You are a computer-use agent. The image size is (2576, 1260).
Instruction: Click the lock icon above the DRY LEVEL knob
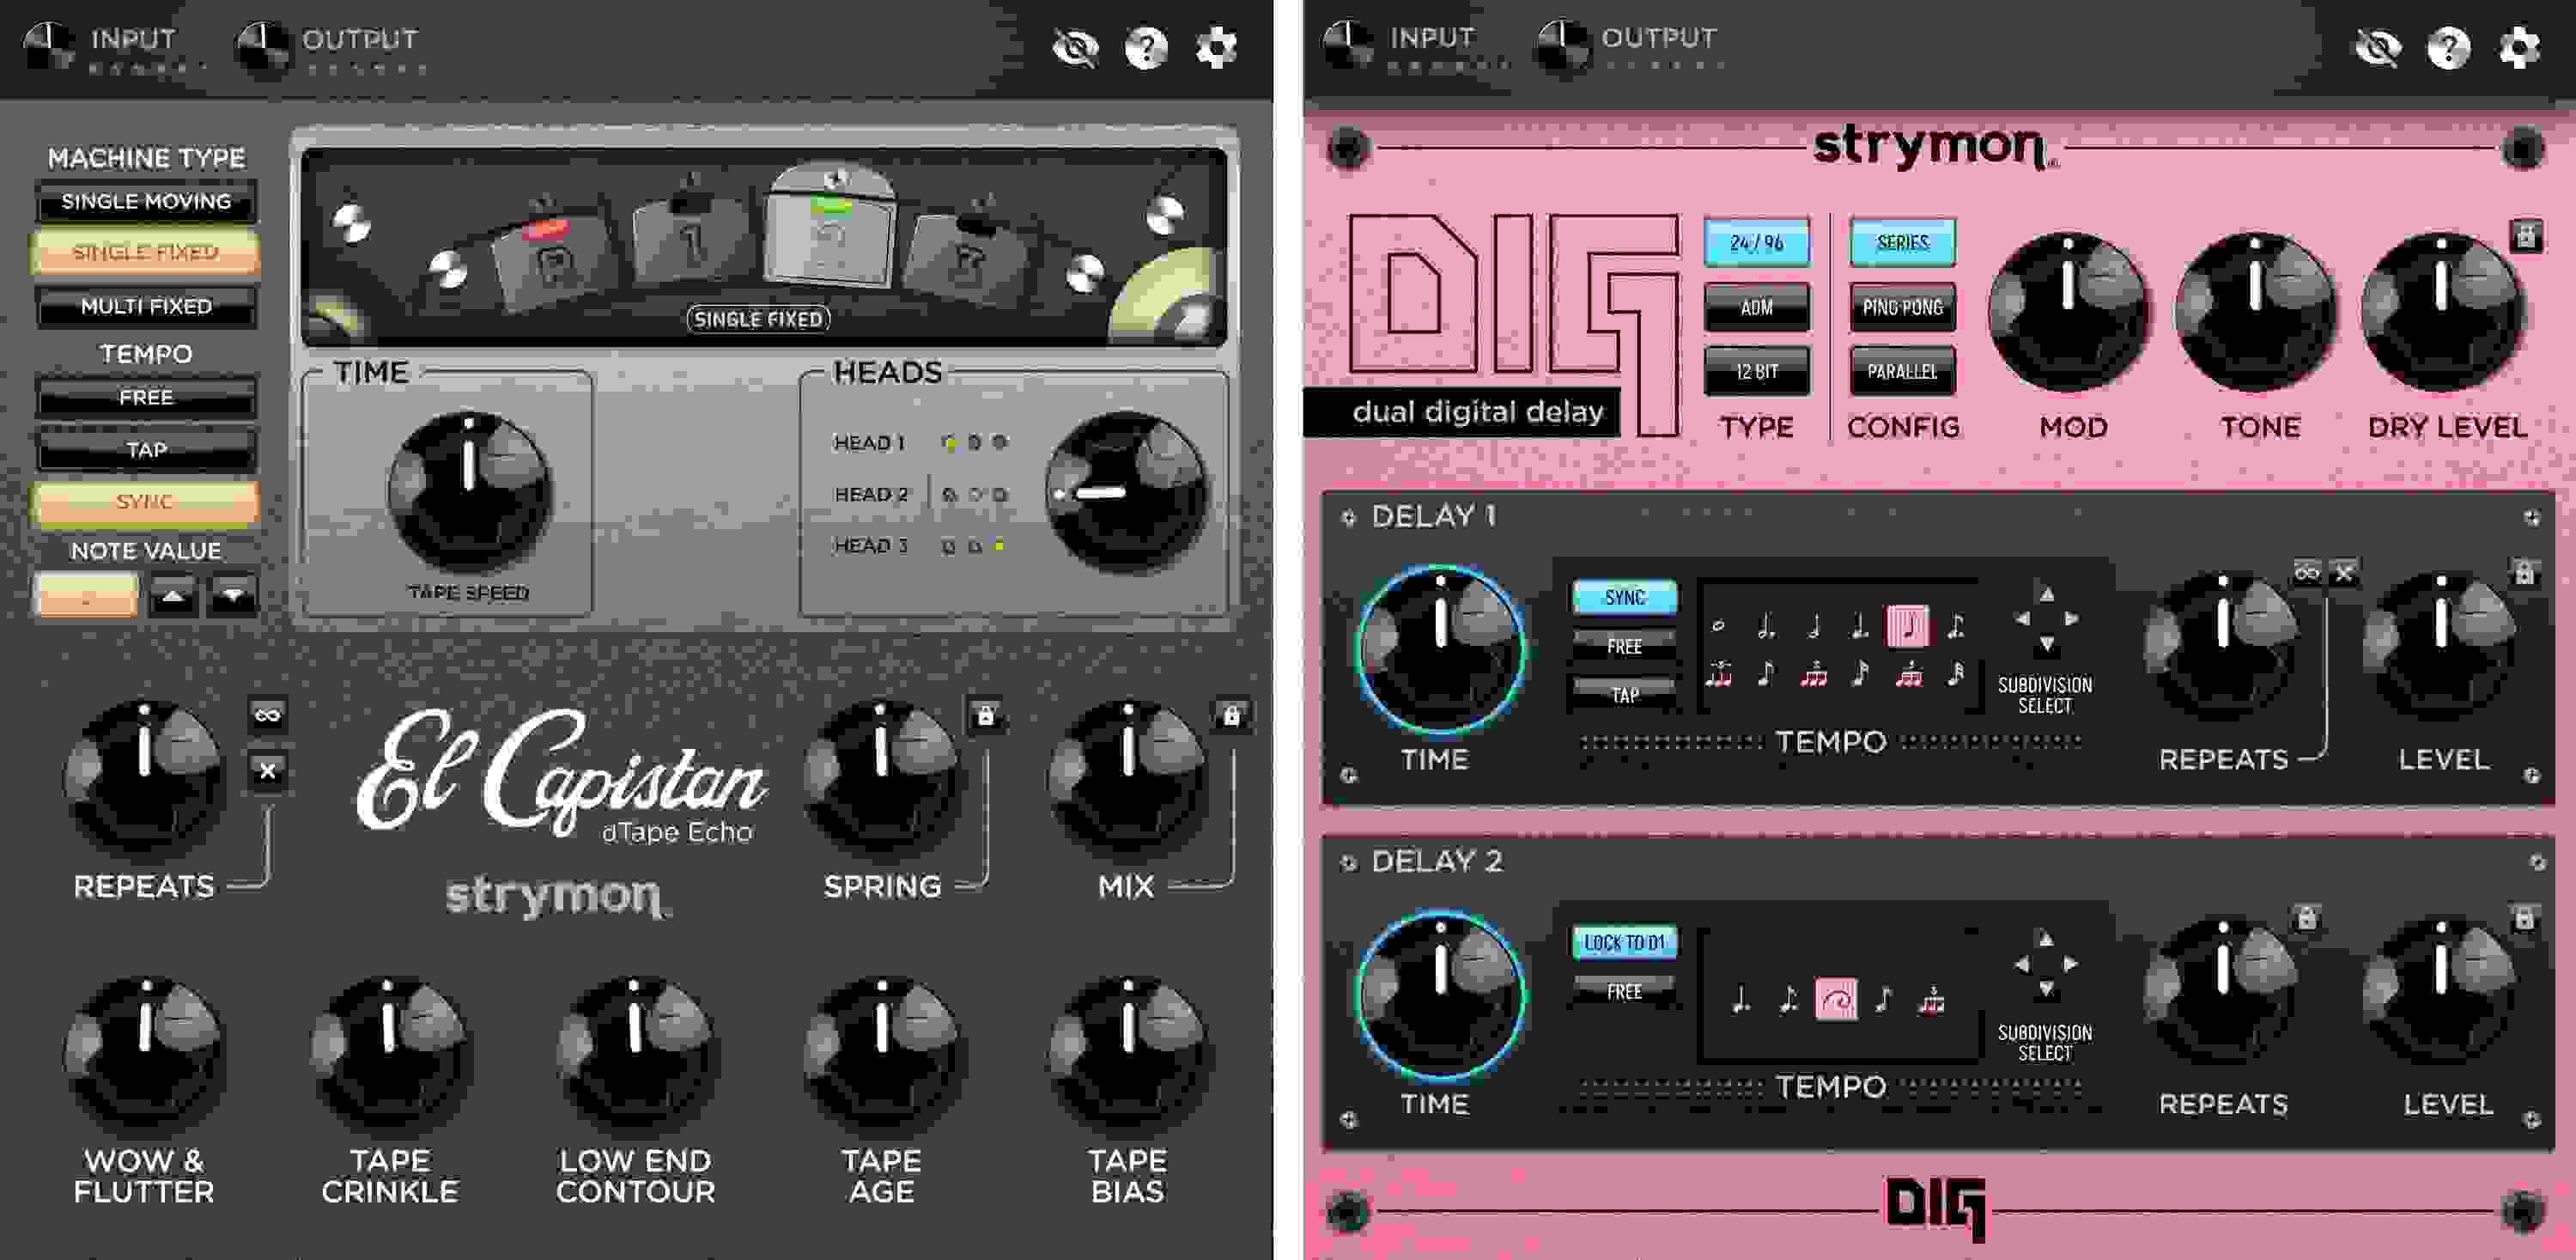pos(2529,232)
